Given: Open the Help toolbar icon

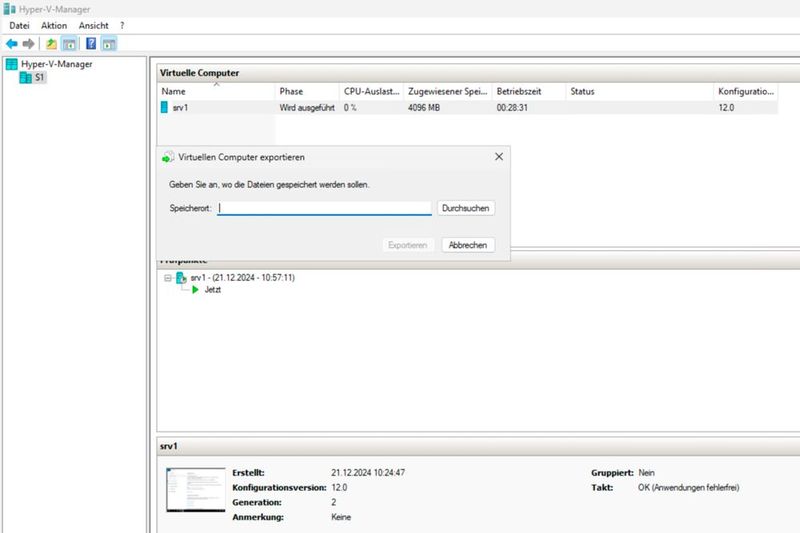Looking at the screenshot, I should click(x=91, y=44).
